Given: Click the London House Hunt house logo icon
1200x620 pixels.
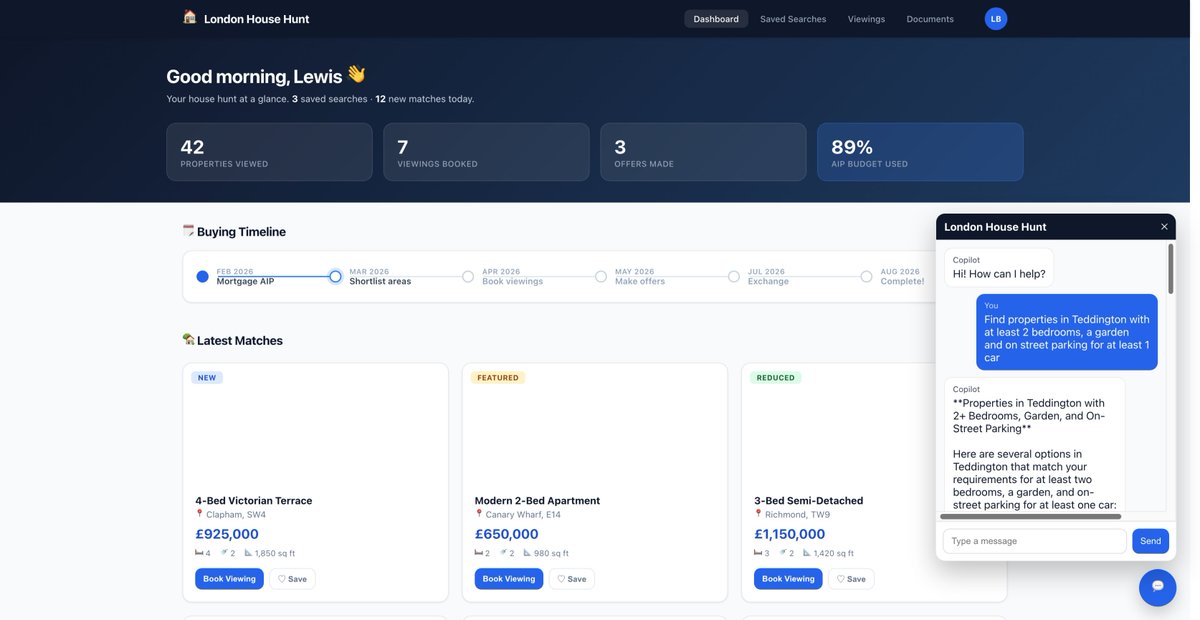Looking at the screenshot, I should (x=190, y=17).
